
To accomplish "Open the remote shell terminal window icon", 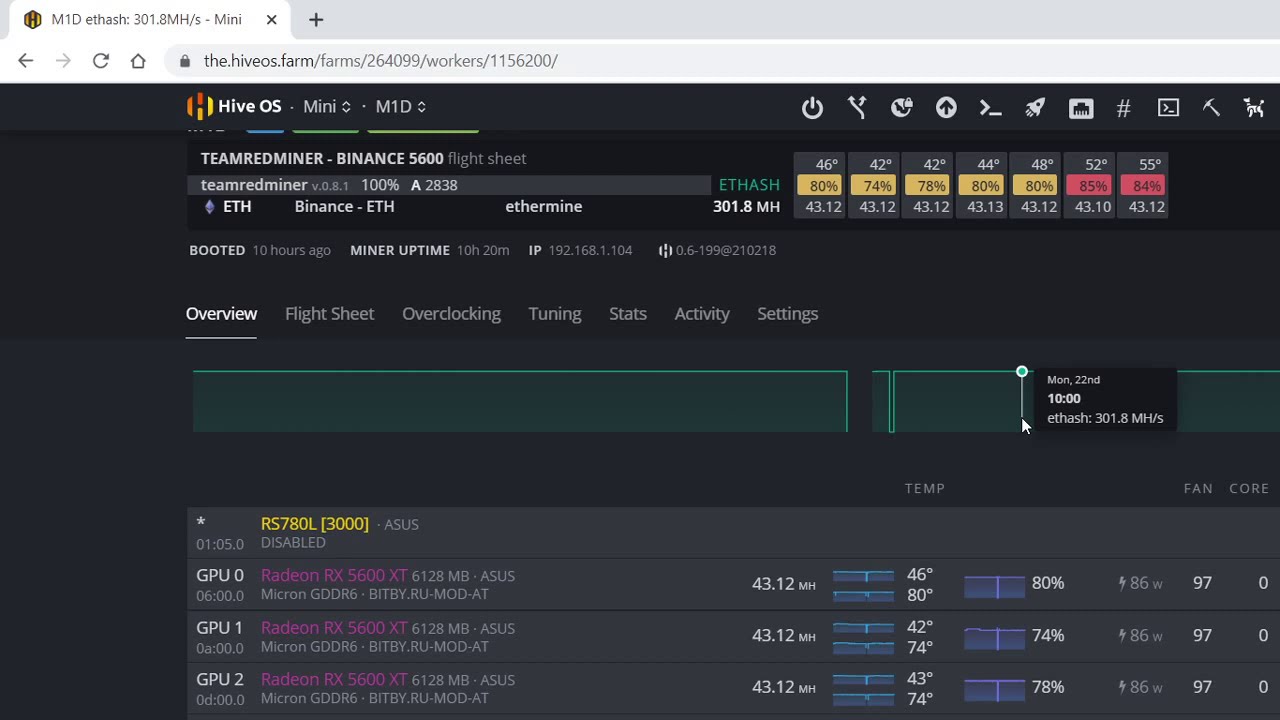I will tap(1168, 108).
